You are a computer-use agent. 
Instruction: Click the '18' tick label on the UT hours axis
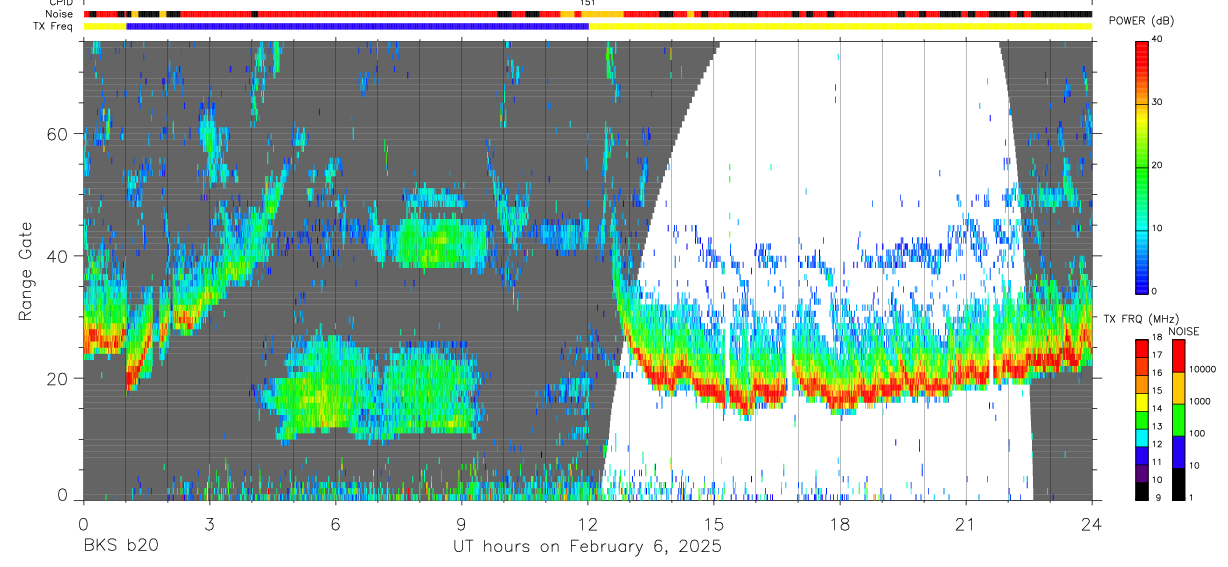point(839,523)
